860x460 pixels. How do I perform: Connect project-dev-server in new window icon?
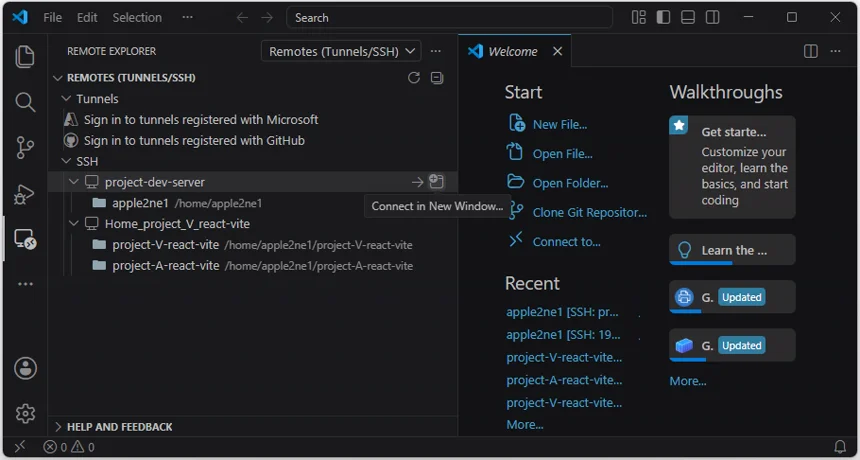click(x=437, y=181)
